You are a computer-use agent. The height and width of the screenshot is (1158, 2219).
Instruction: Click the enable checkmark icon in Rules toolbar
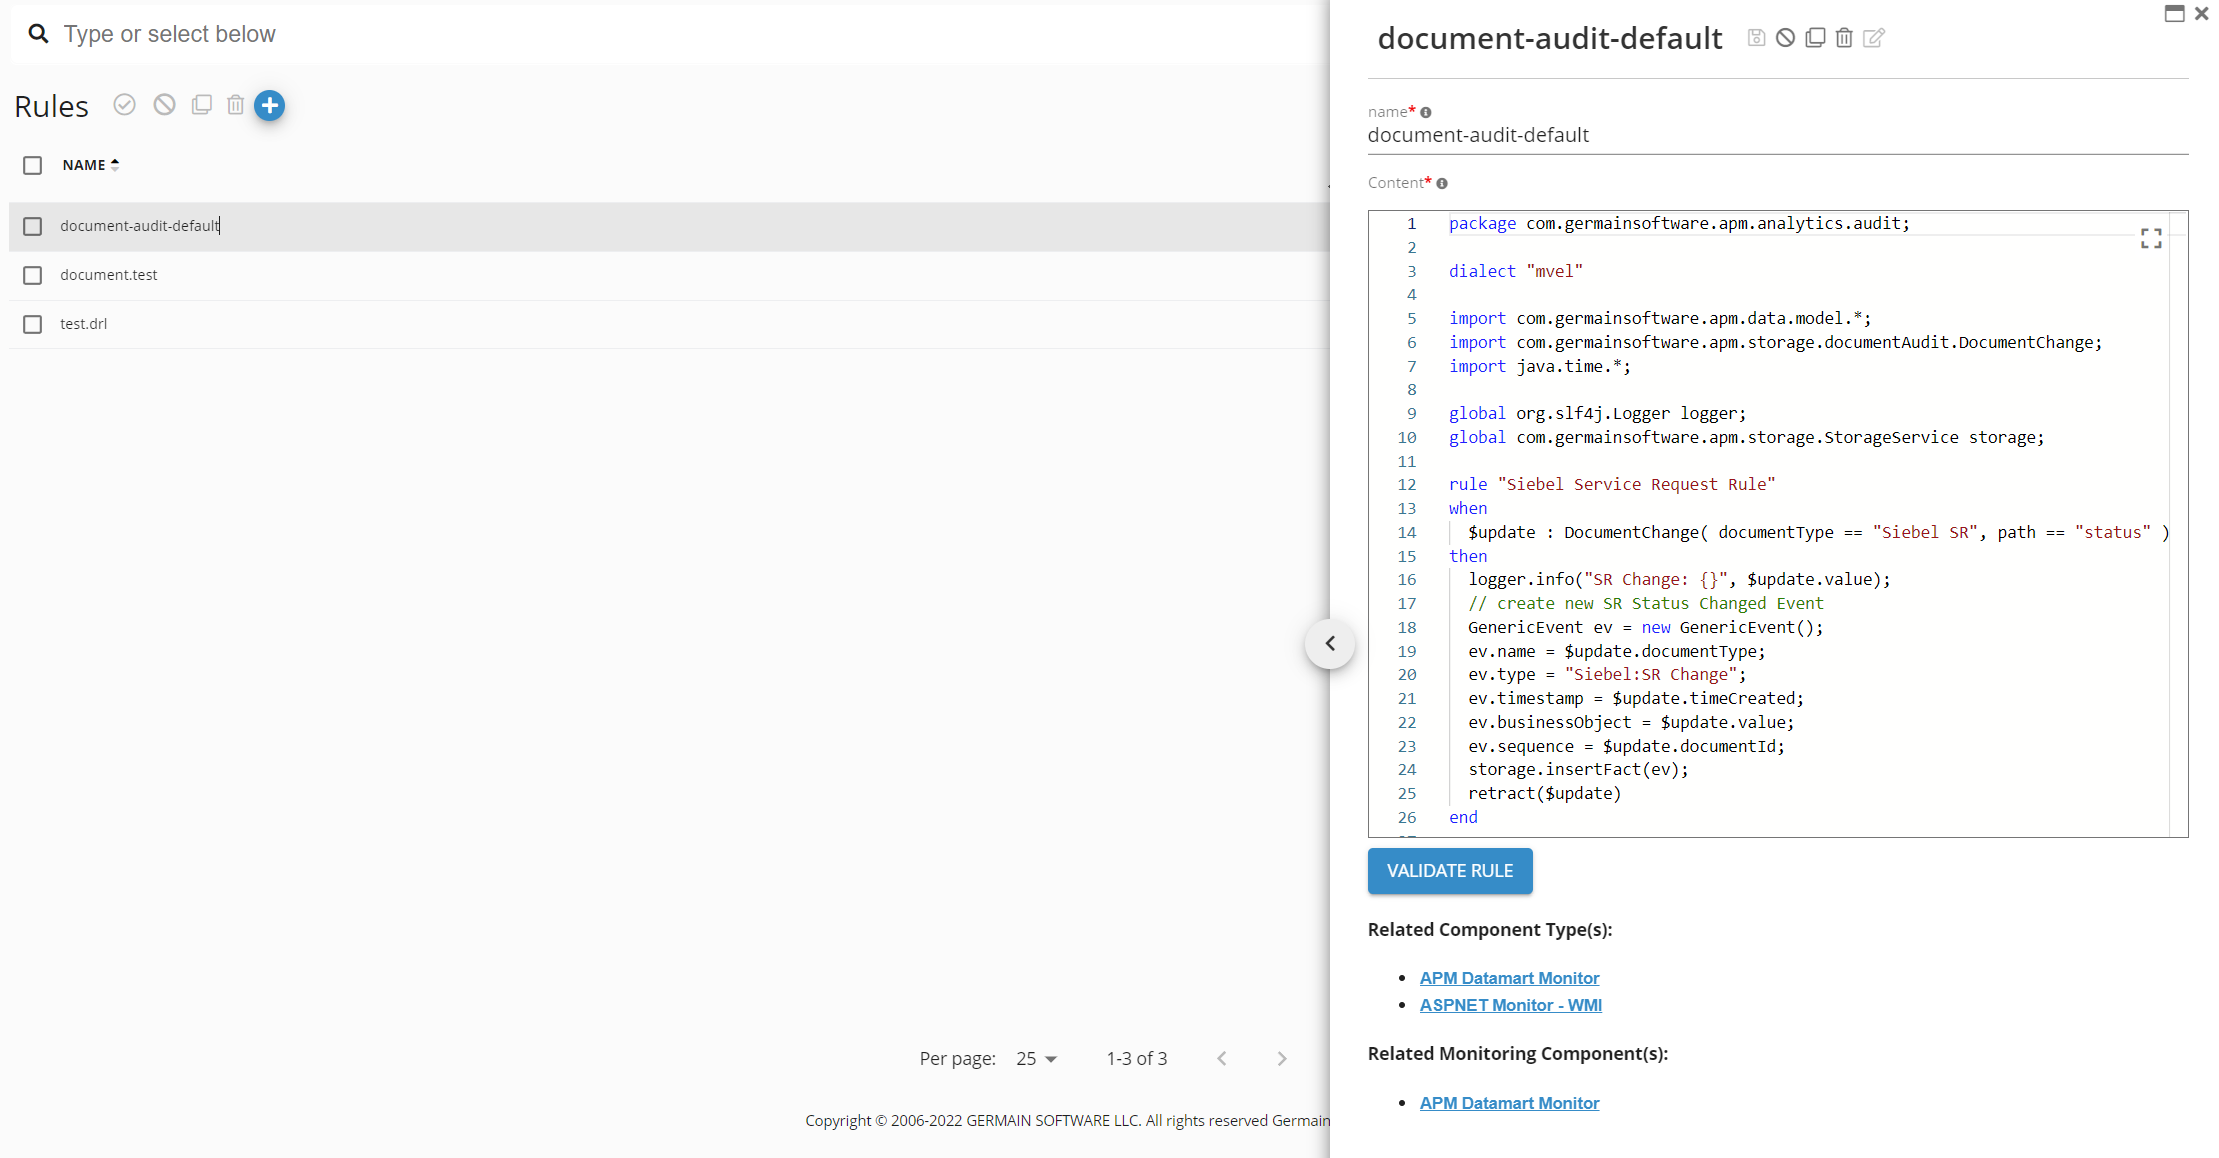124,105
